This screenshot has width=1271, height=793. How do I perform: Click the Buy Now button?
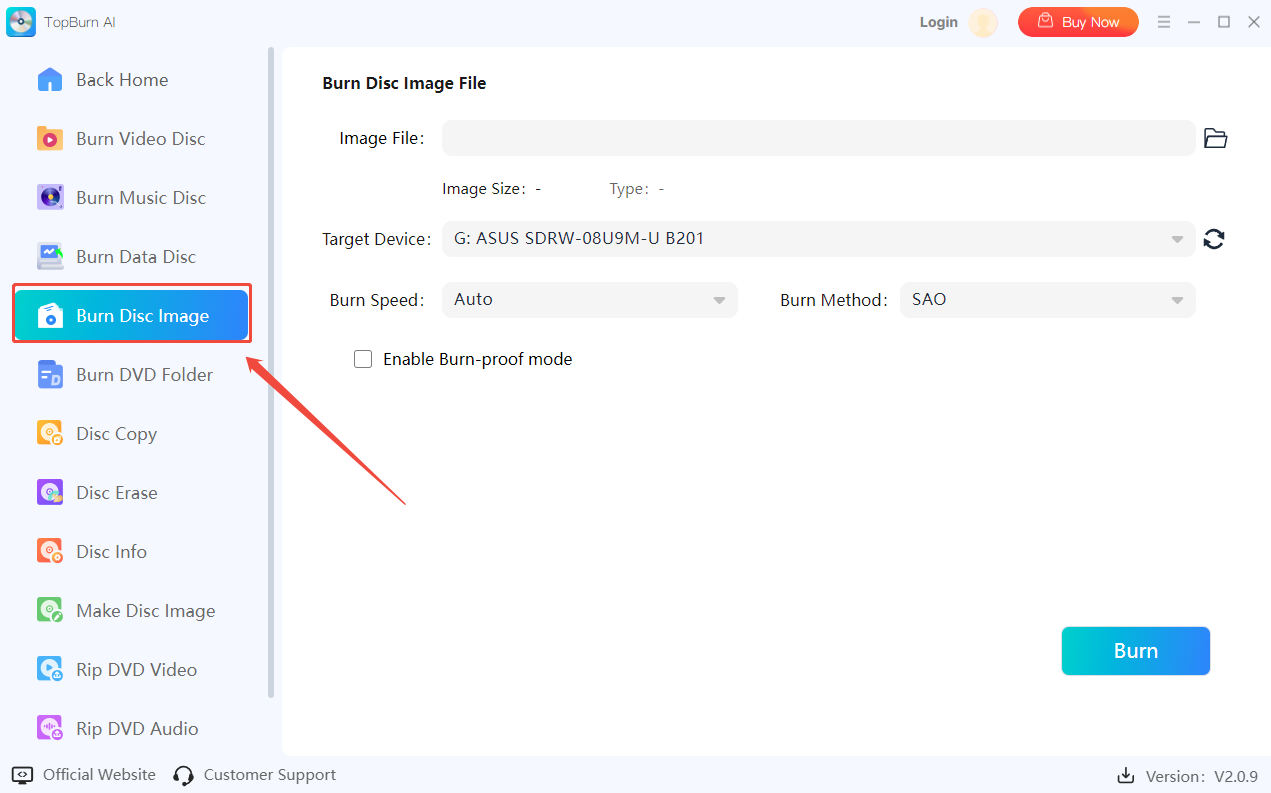[1078, 22]
